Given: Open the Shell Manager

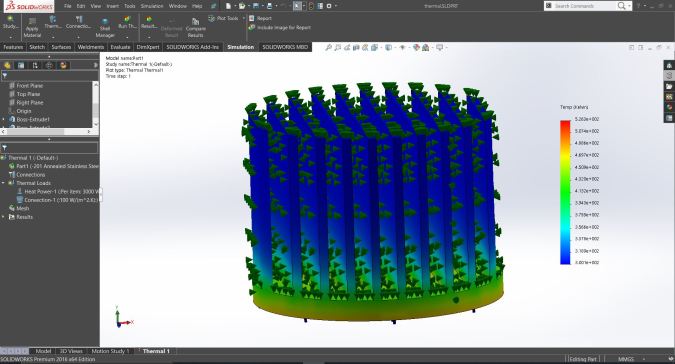Looking at the screenshot, I should pyautogui.click(x=105, y=28).
